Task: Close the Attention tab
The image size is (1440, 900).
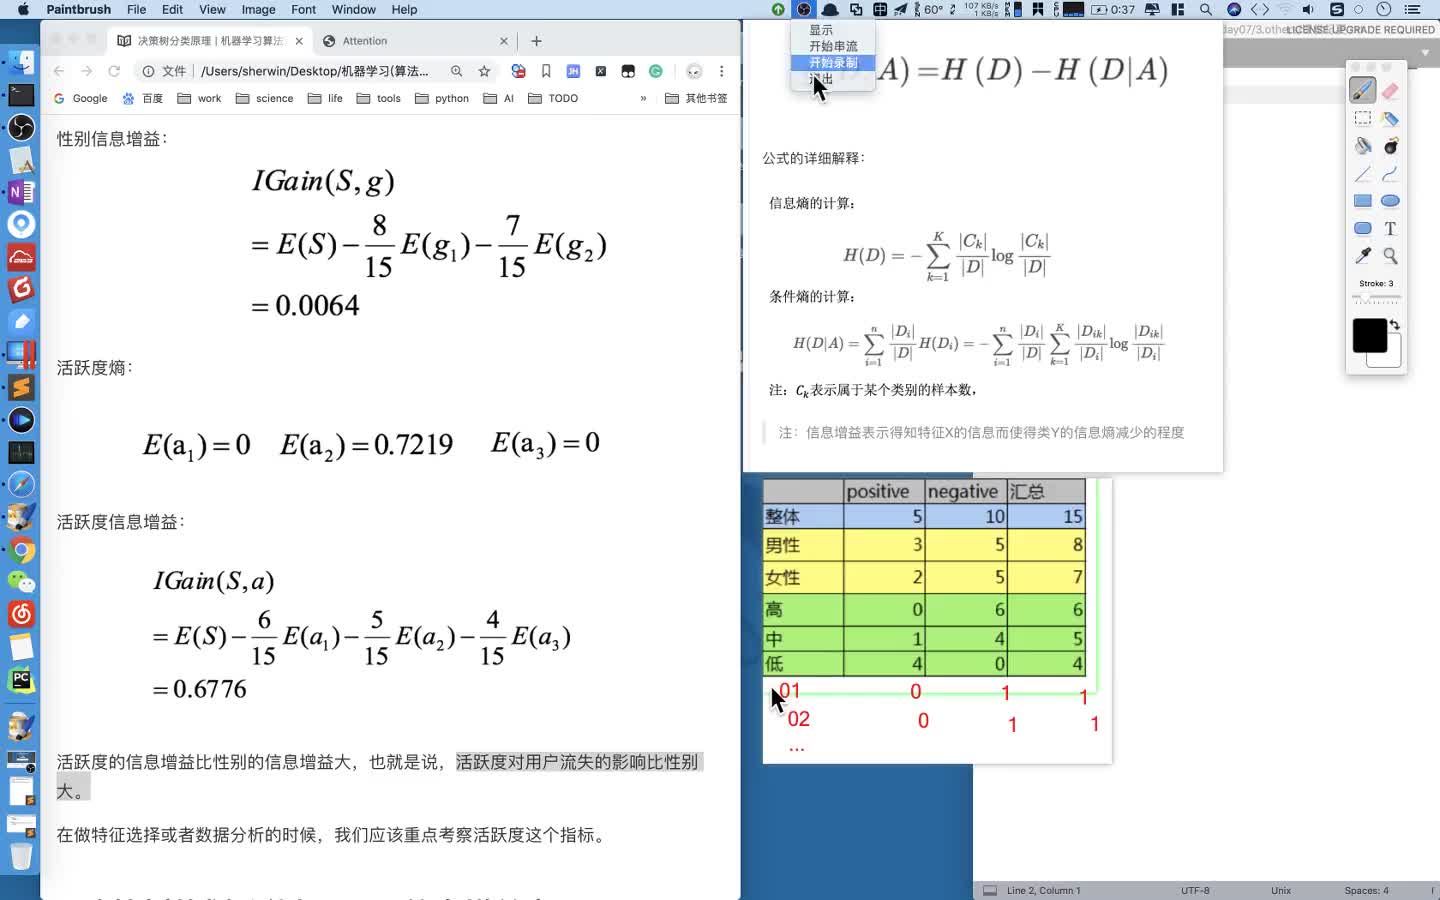Action: point(504,41)
